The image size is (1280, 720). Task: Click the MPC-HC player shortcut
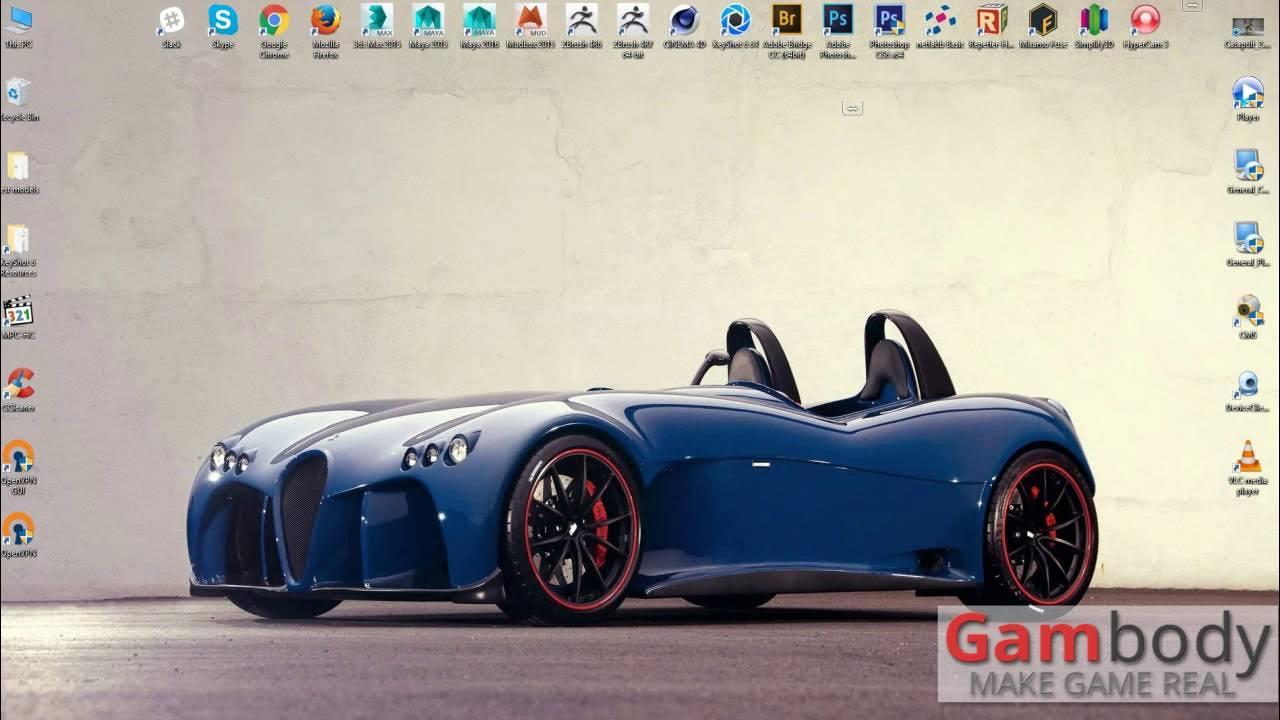click(18, 312)
